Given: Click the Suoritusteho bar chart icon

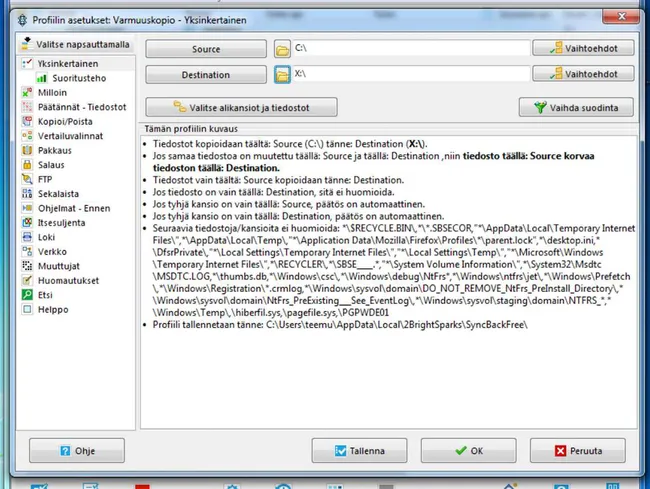Looking at the screenshot, I should [x=41, y=78].
